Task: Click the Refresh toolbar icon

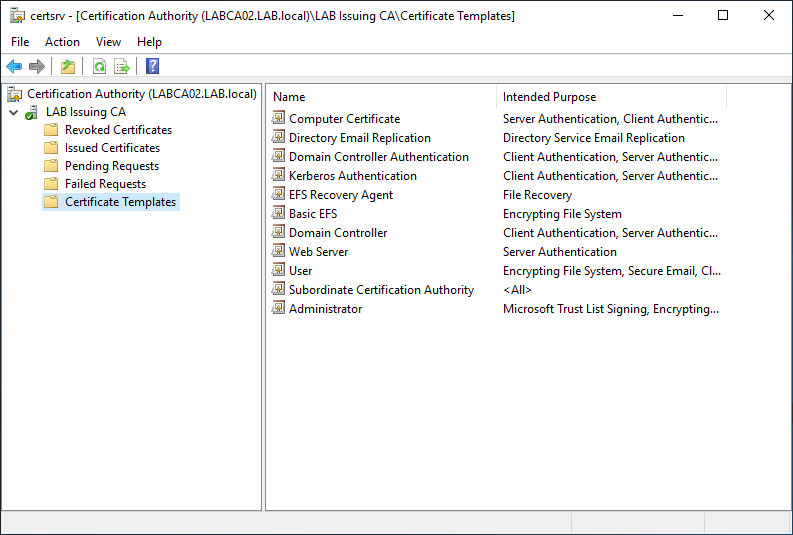Action: click(99, 66)
